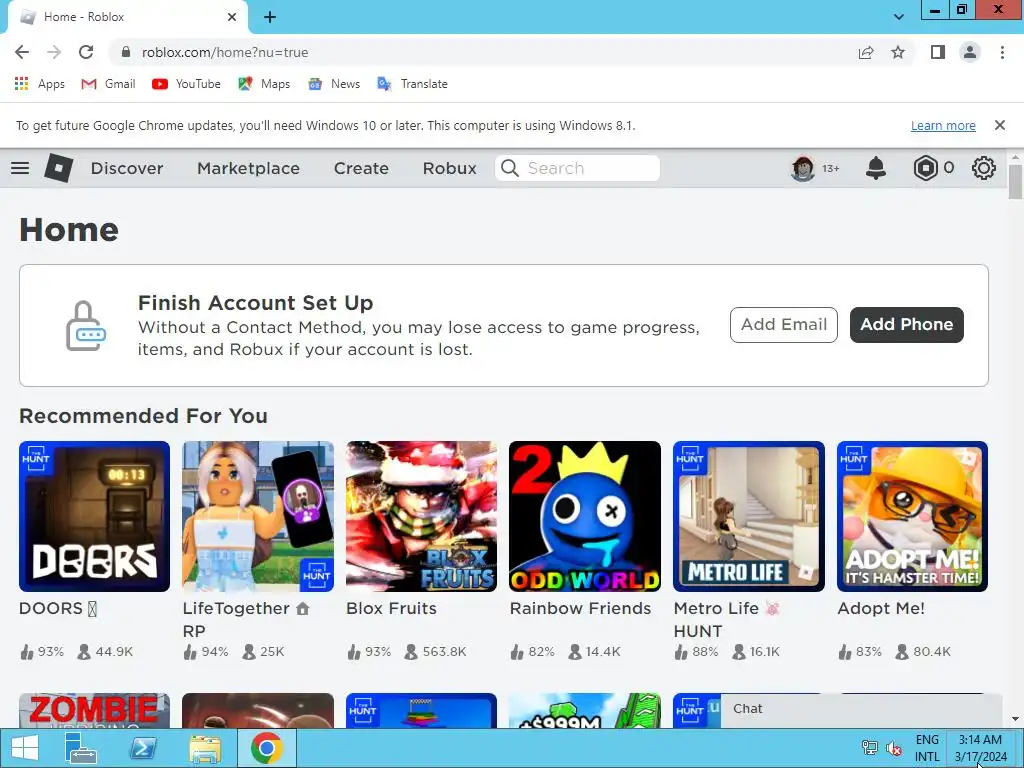
Task: Open the Blox Fruits game thumbnail
Action: click(421, 517)
